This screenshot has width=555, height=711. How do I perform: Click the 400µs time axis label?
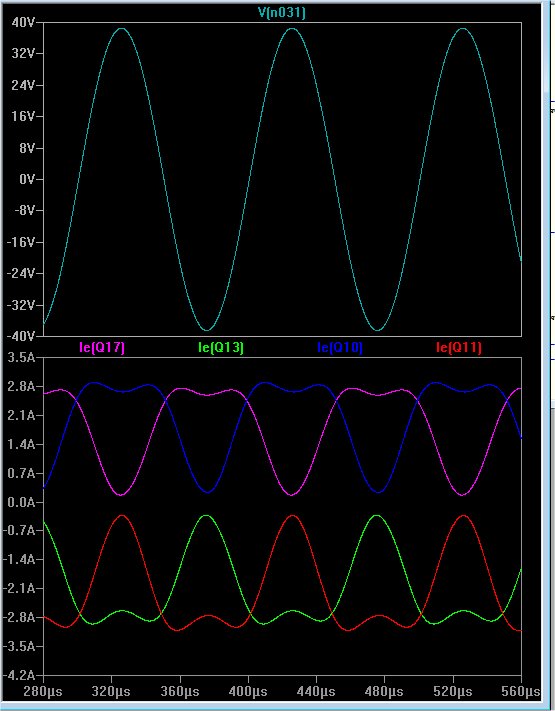tap(248, 692)
